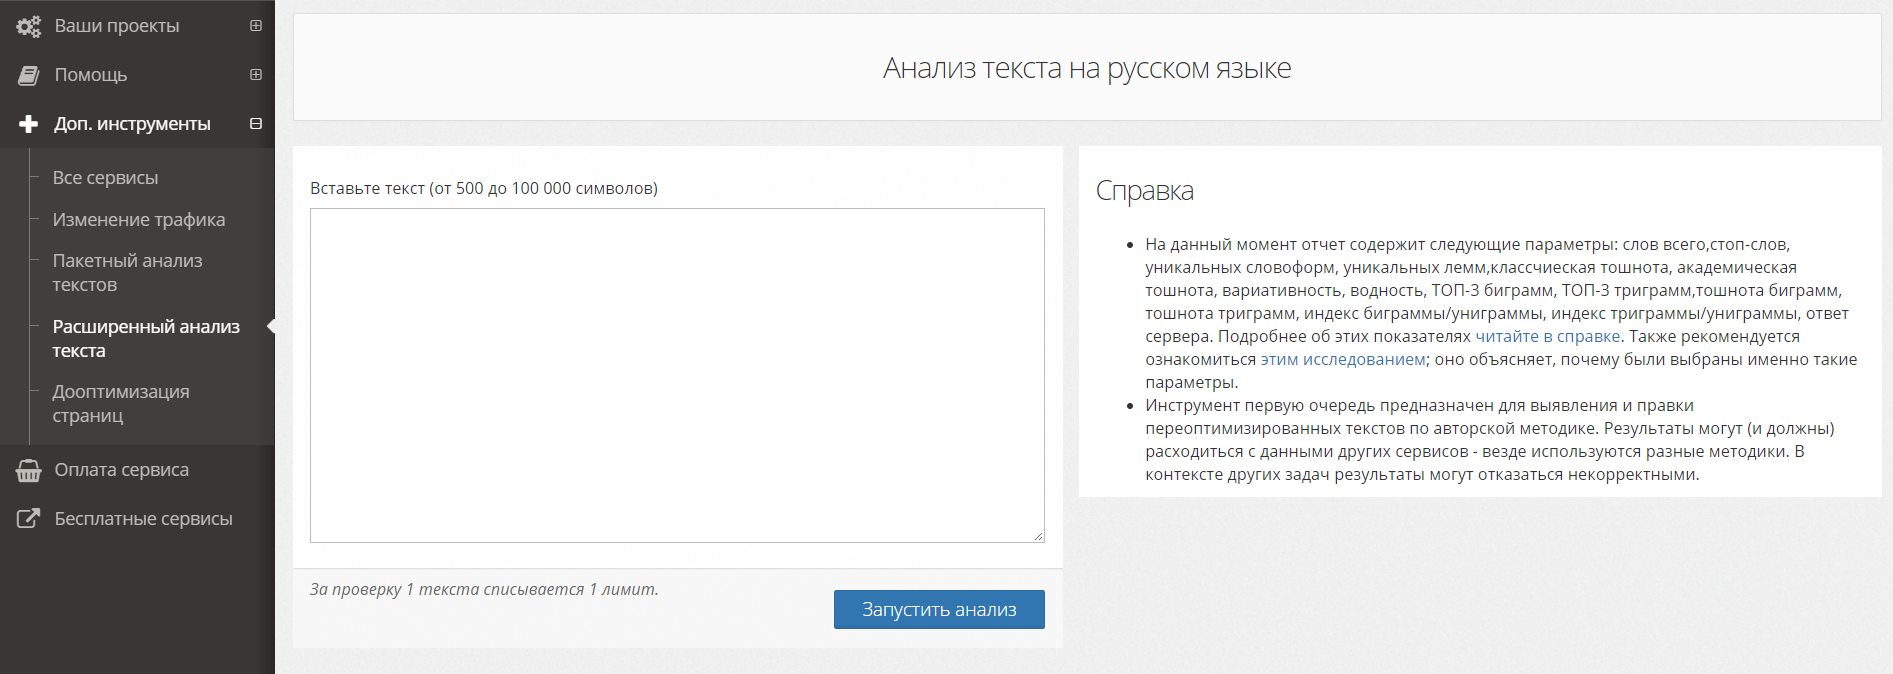Select Расширенный анализ текста item

click(x=146, y=339)
